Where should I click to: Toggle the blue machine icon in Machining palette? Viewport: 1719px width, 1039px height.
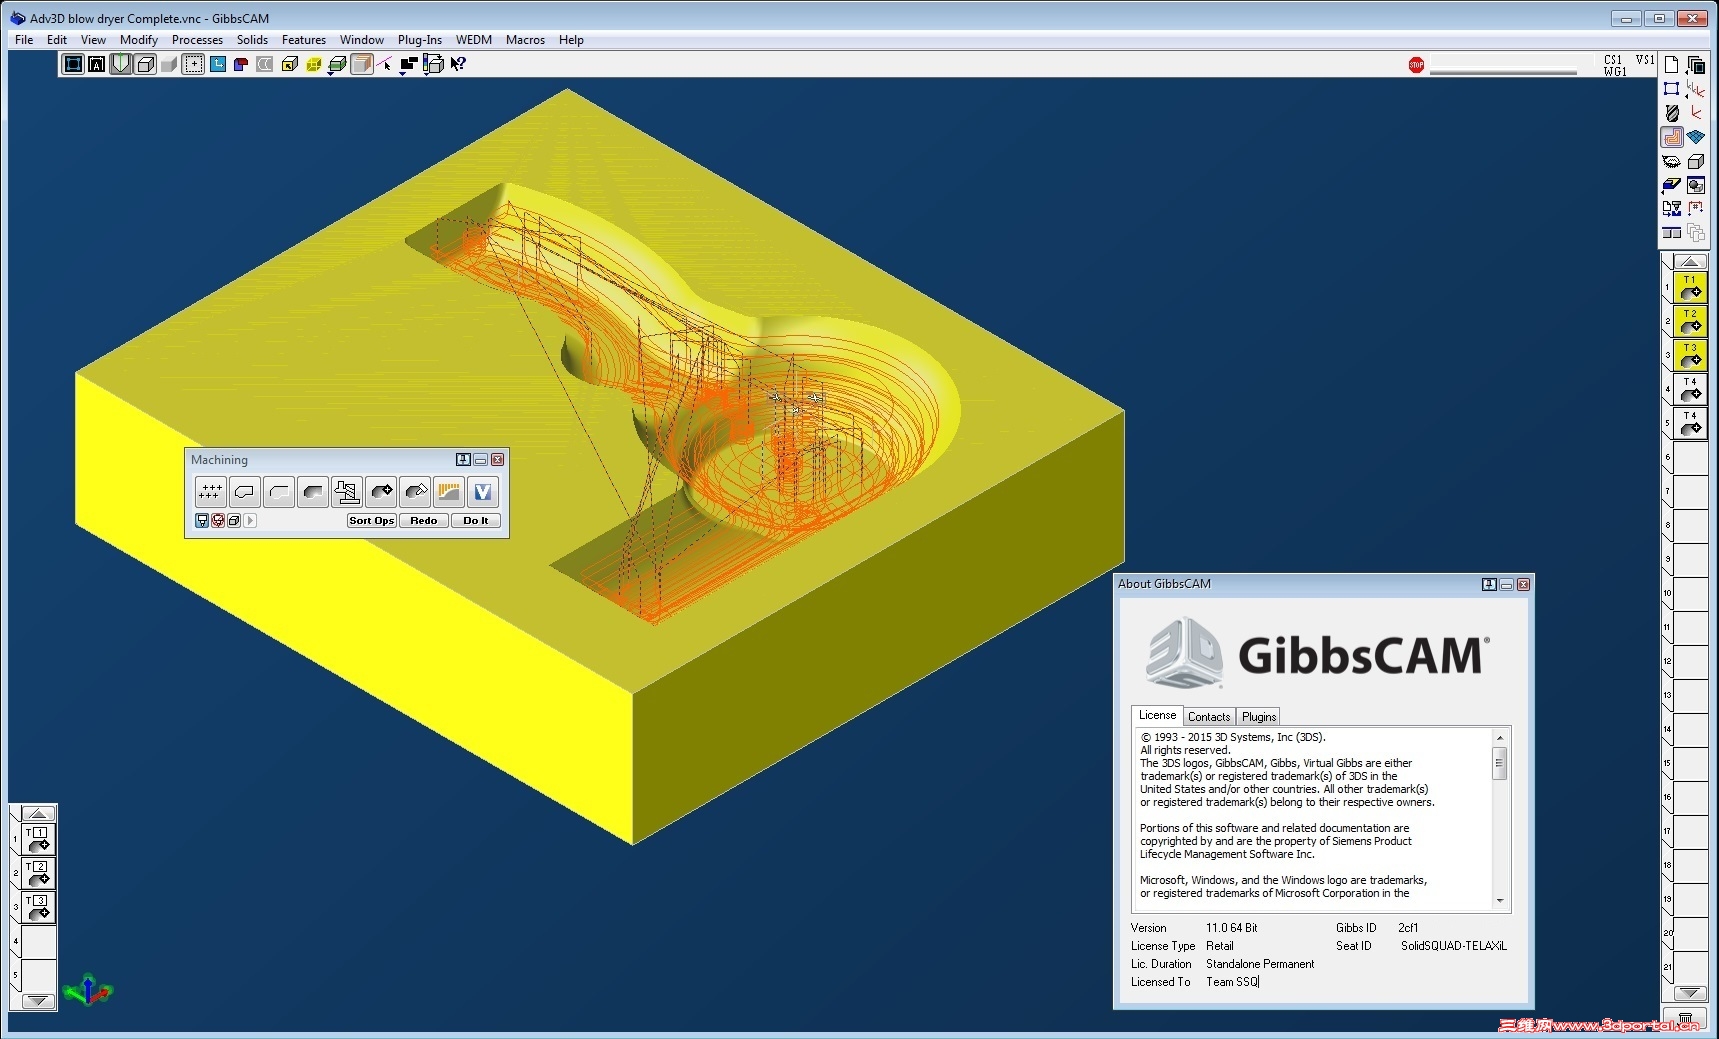coord(202,521)
